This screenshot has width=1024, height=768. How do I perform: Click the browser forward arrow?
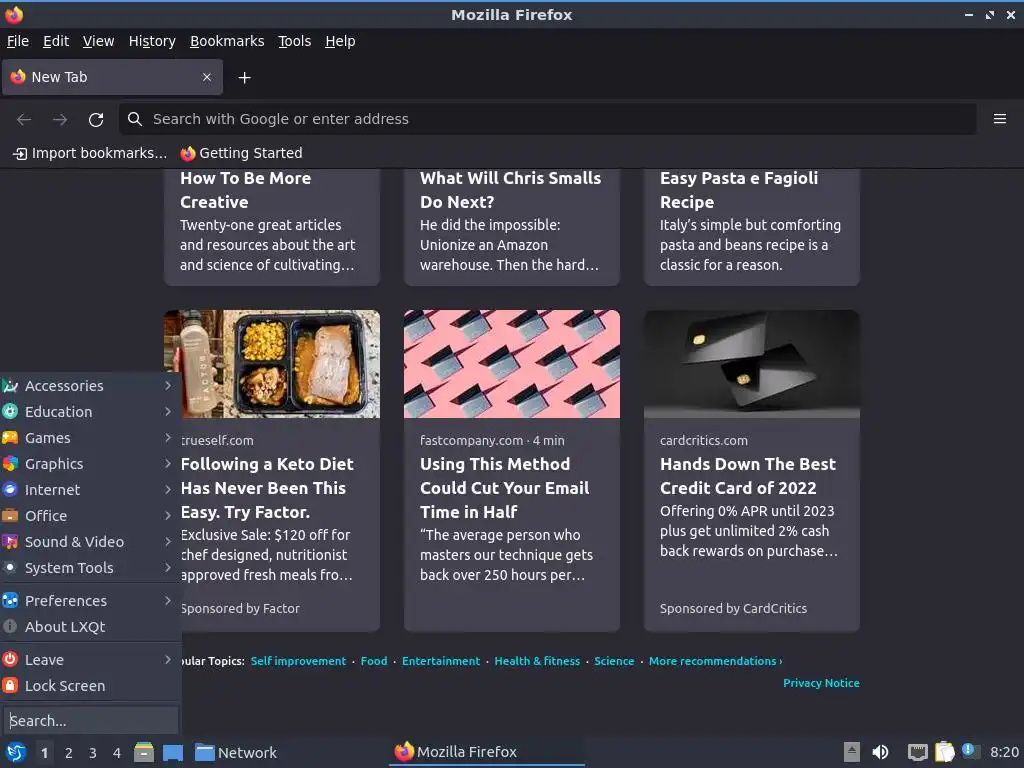click(x=60, y=120)
